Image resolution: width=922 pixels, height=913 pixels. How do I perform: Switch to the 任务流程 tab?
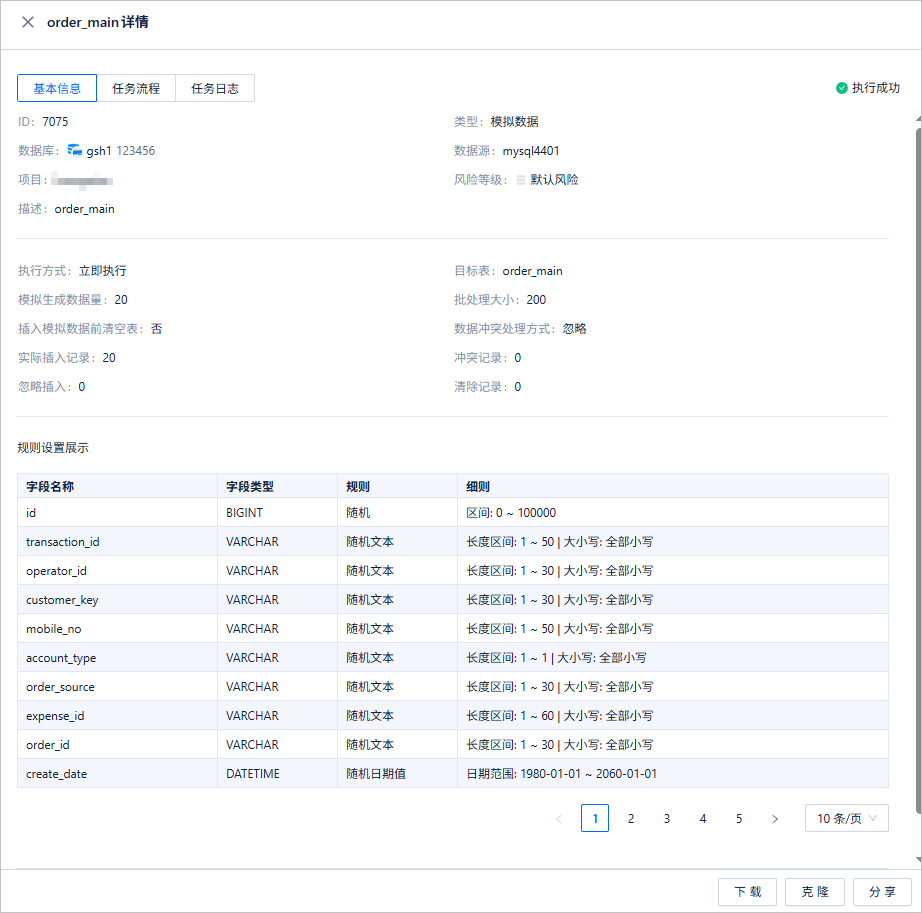[x=136, y=88]
